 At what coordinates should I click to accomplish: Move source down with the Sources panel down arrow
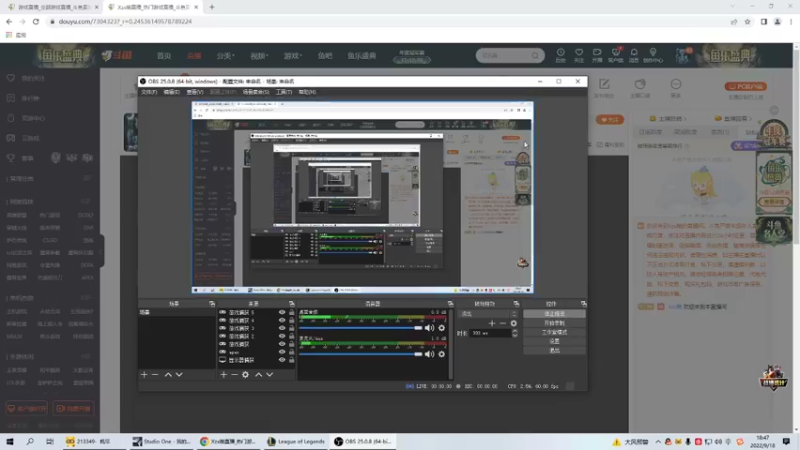(269, 374)
